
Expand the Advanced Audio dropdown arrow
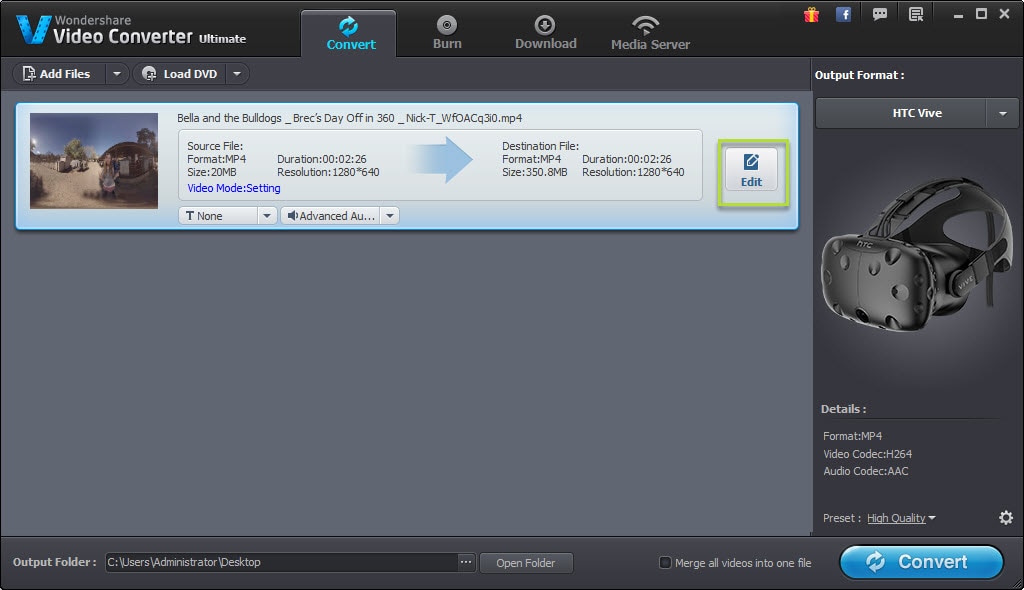pos(389,216)
